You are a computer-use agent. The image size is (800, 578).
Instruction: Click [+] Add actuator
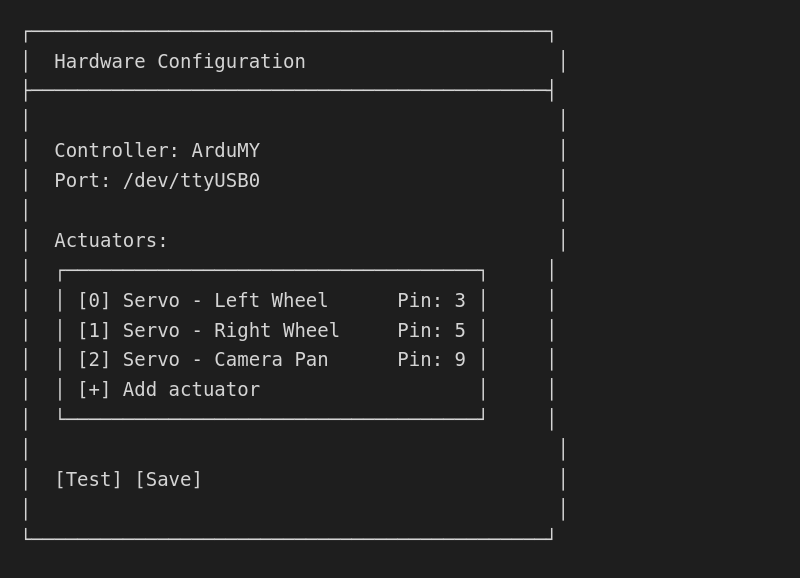[x=168, y=389]
